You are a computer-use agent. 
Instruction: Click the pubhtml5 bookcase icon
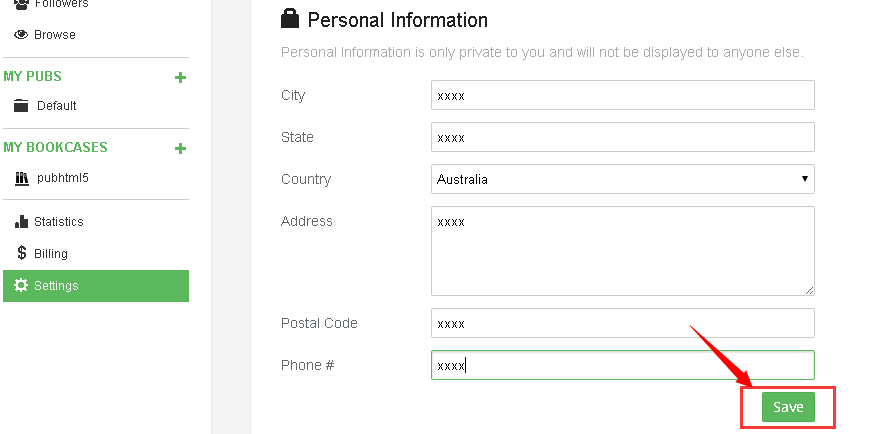(x=21, y=178)
